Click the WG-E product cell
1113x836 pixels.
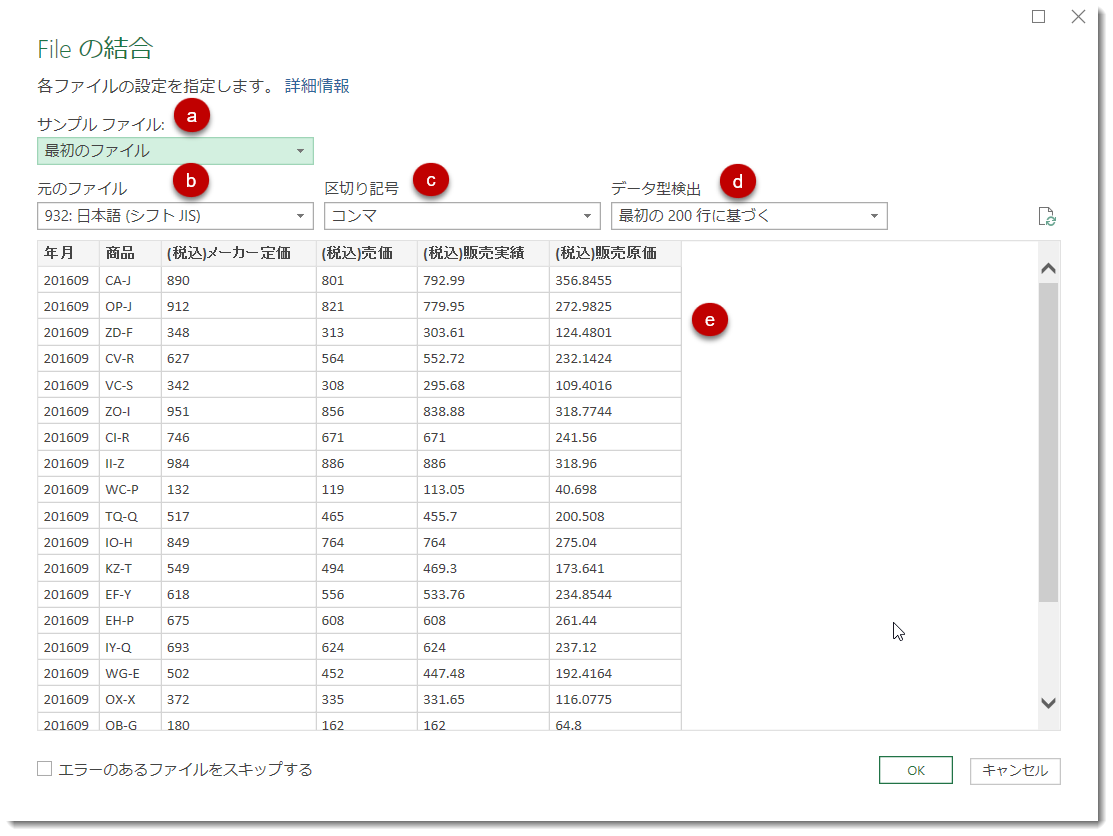tap(130, 673)
